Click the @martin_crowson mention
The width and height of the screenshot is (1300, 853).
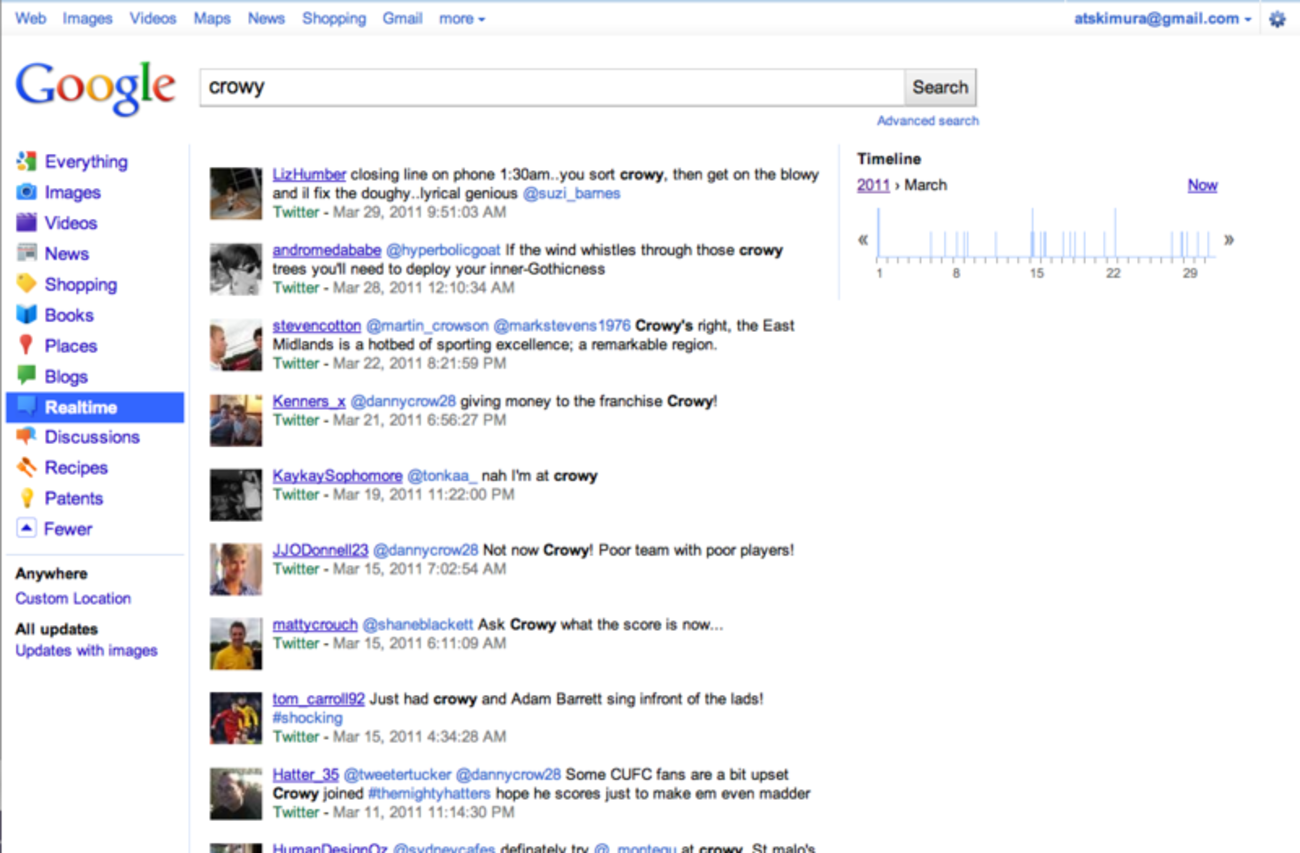(427, 325)
